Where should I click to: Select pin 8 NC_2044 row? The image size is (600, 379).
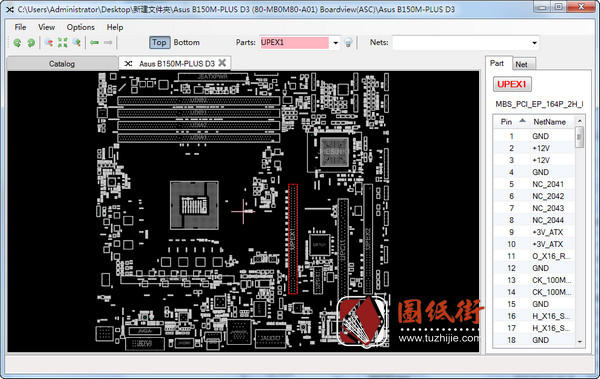tap(534, 220)
